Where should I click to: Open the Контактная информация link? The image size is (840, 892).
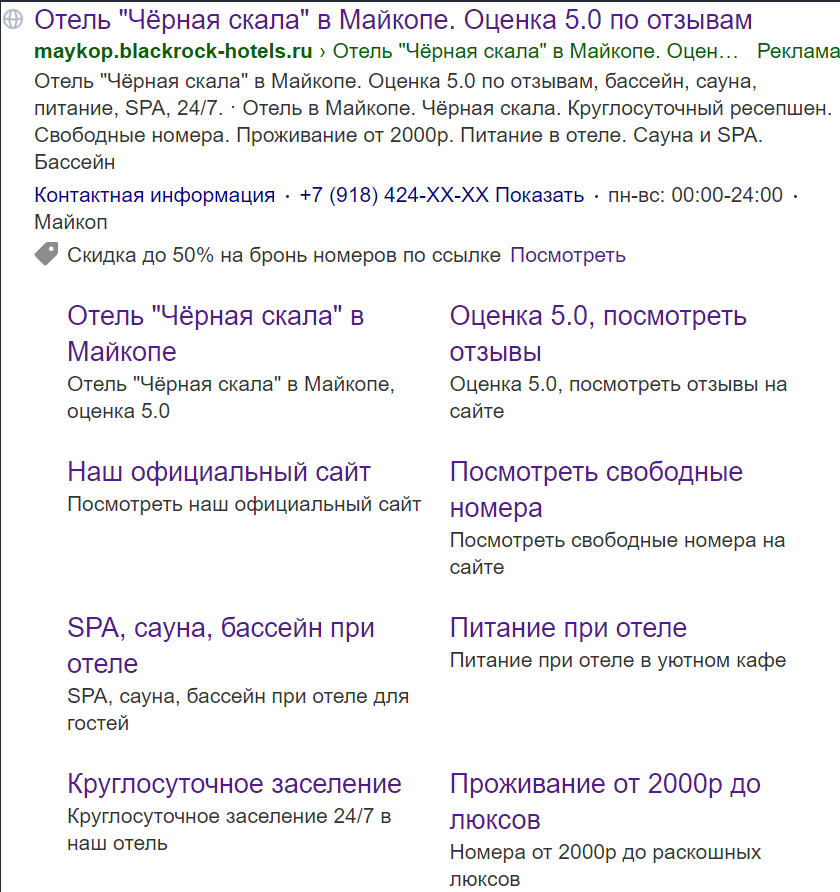pos(155,195)
